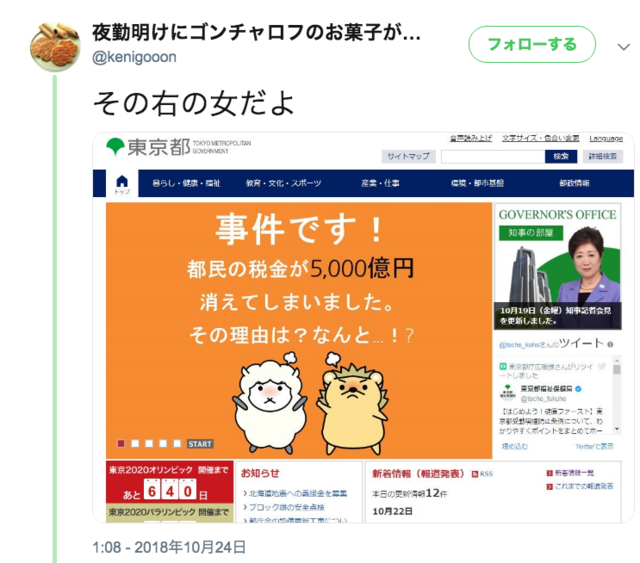The image size is (640, 563).
Task: Click the Tokyo green ginkgo logo
Action: tap(115, 147)
